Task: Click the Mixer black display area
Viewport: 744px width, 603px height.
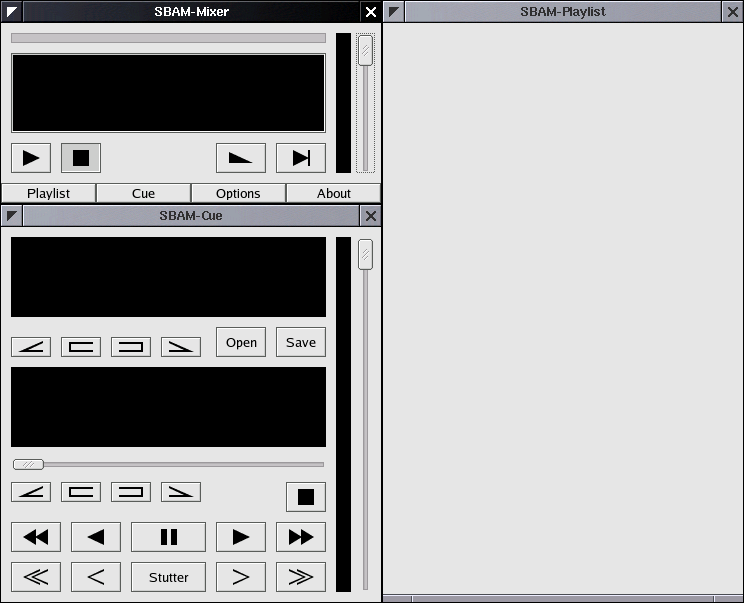Action: tap(168, 93)
